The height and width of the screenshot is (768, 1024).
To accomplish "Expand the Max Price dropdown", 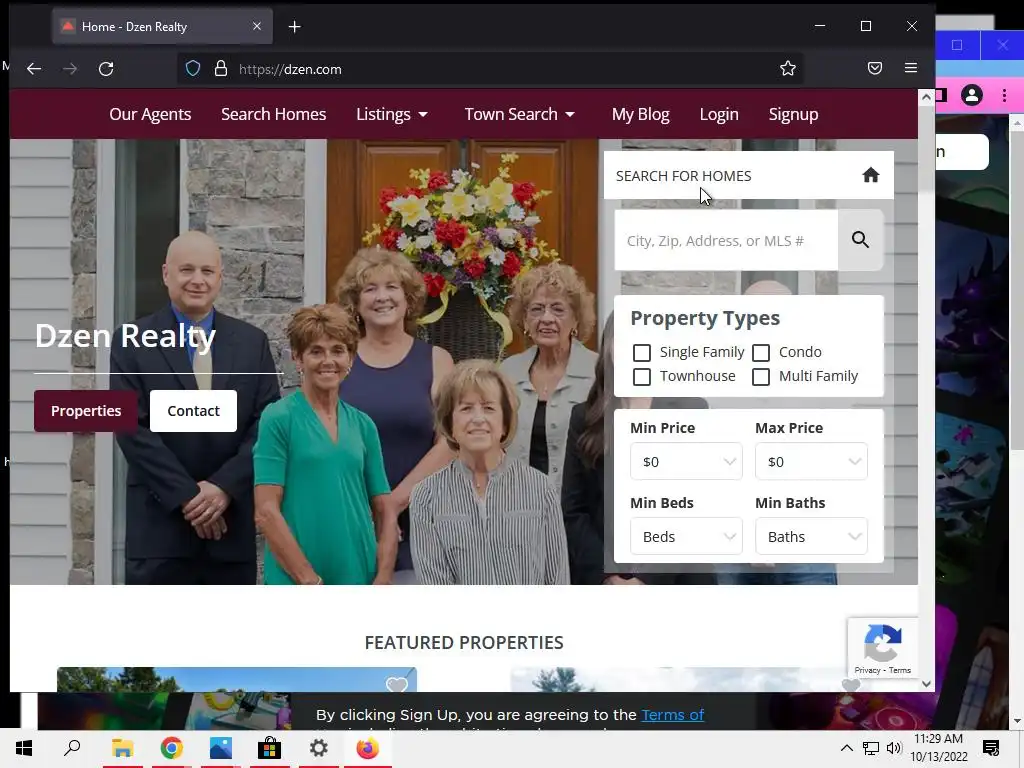I will click(x=811, y=461).
